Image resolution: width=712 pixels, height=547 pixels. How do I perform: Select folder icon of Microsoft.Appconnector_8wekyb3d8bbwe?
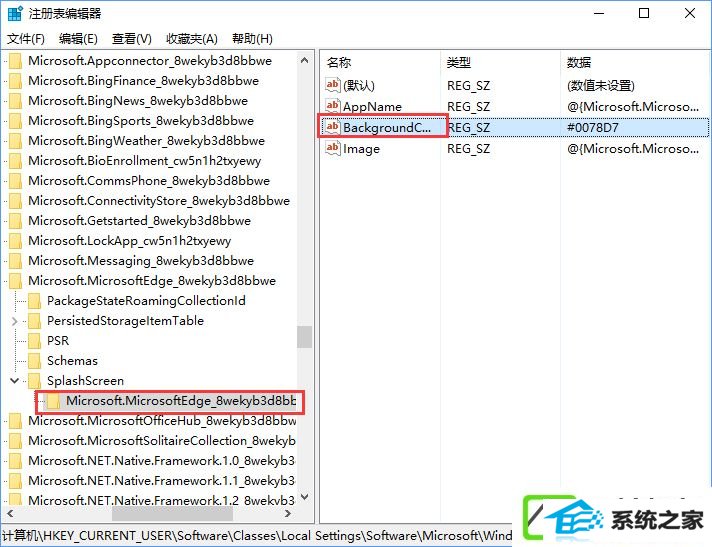tap(15, 61)
